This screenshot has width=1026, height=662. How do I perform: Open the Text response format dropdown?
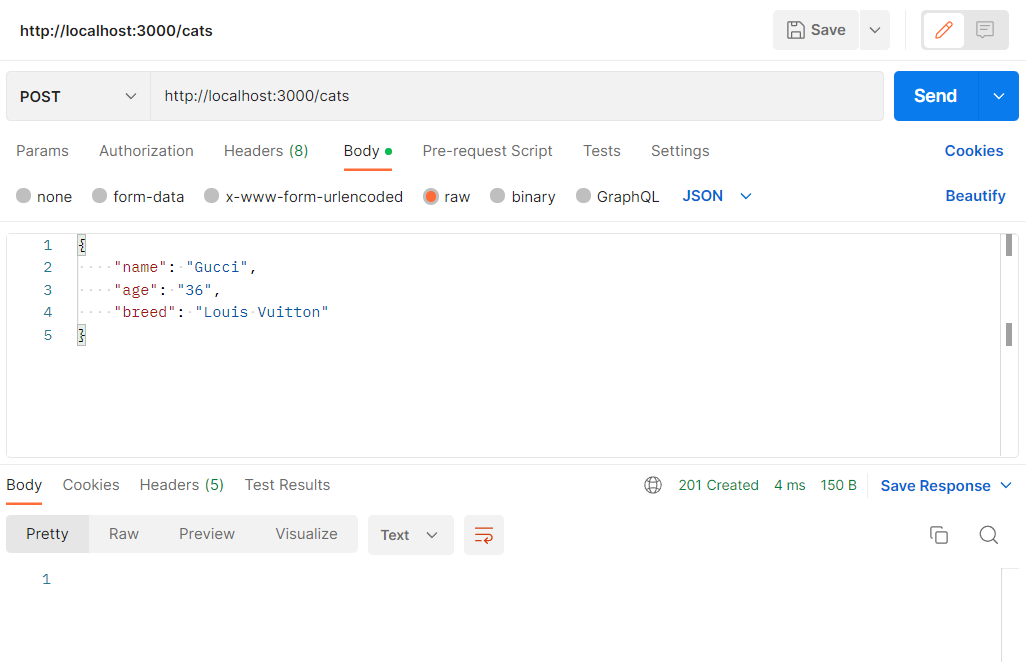(x=410, y=535)
